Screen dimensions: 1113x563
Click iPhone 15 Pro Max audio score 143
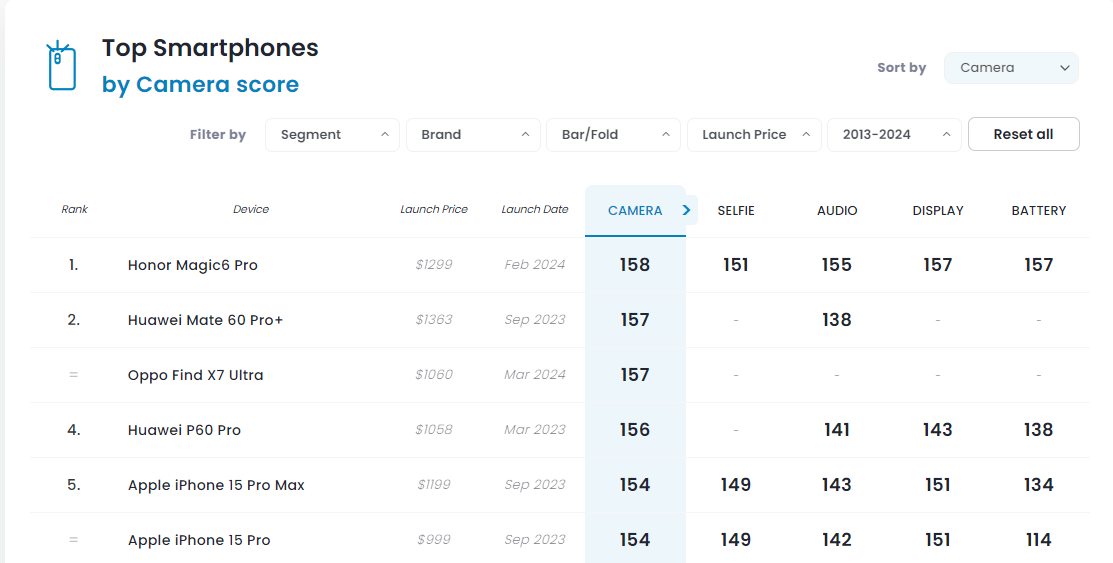pyautogui.click(x=837, y=485)
